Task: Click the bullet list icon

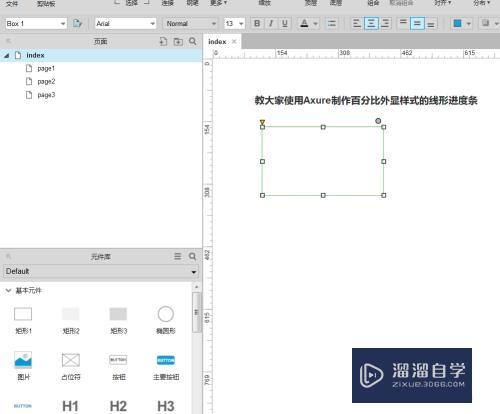Action: point(331,23)
